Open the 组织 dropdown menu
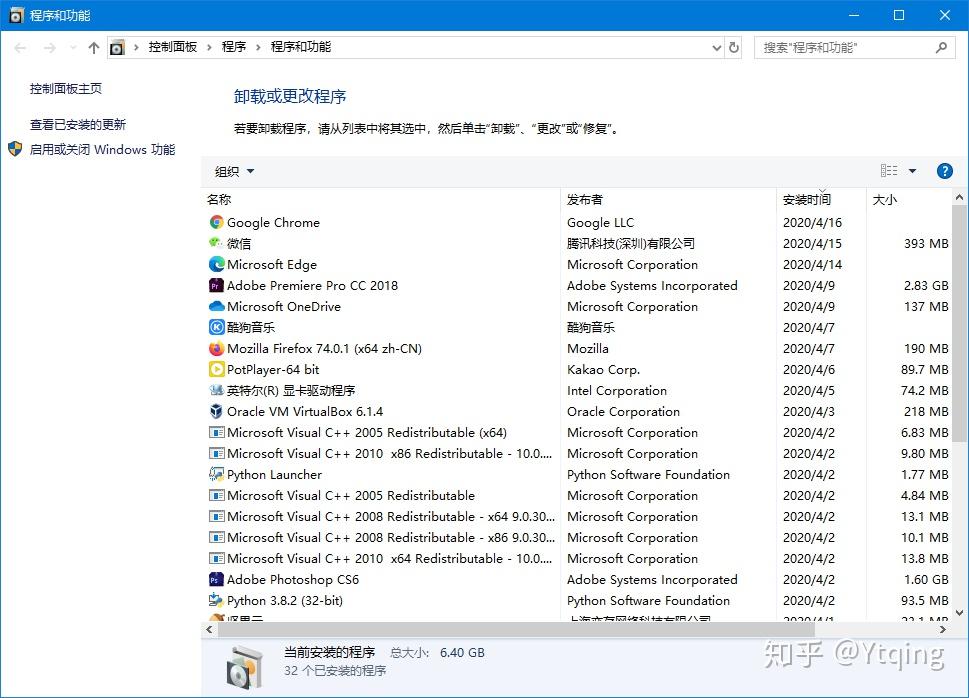 pyautogui.click(x=234, y=171)
